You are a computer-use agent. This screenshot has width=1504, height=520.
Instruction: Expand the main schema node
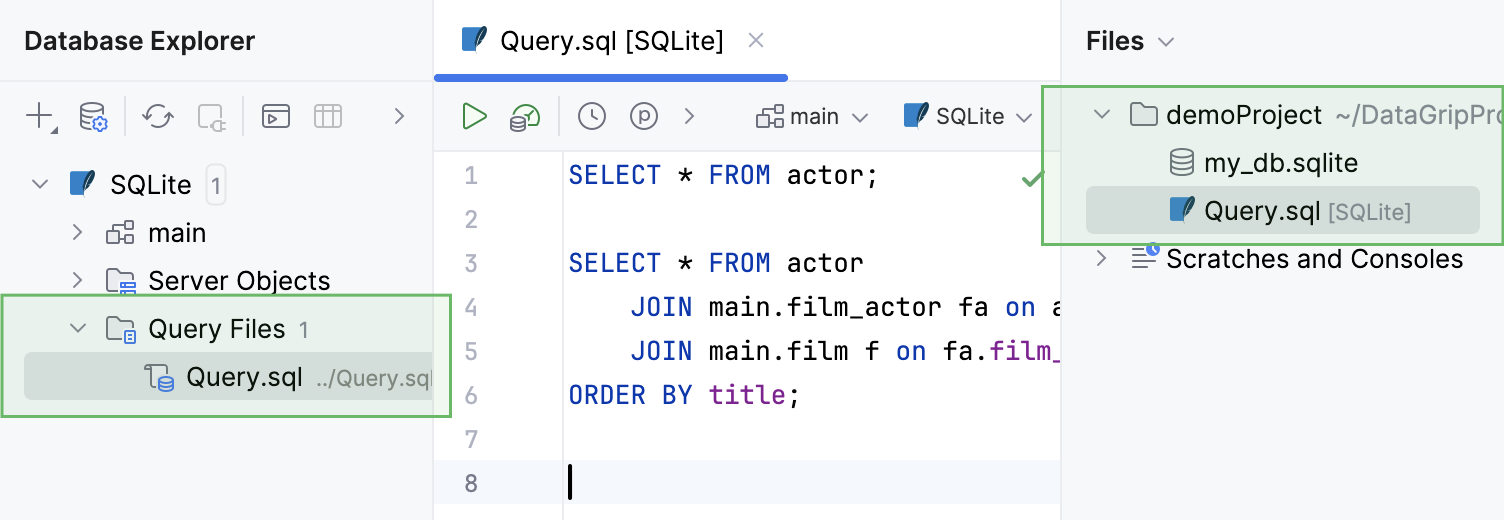coord(77,233)
